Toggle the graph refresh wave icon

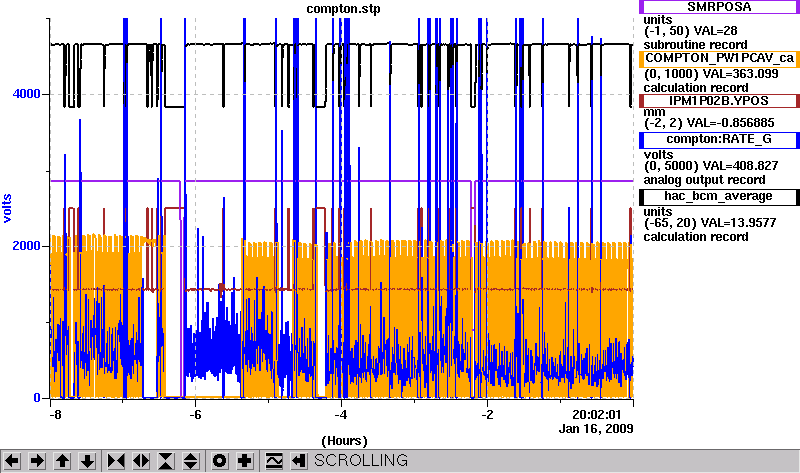tap(274, 461)
